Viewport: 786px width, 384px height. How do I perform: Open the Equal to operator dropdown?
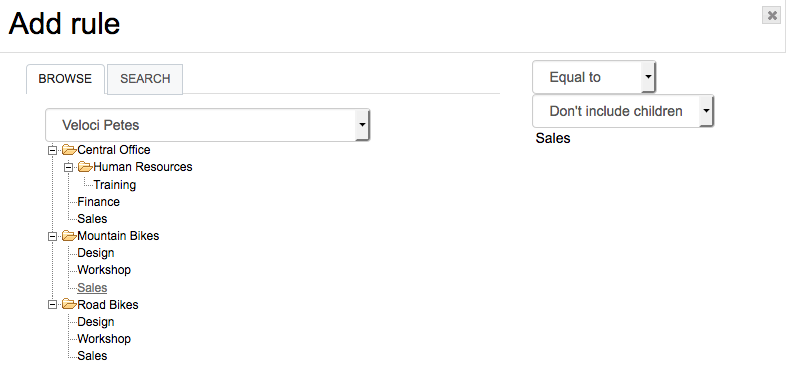[594, 77]
